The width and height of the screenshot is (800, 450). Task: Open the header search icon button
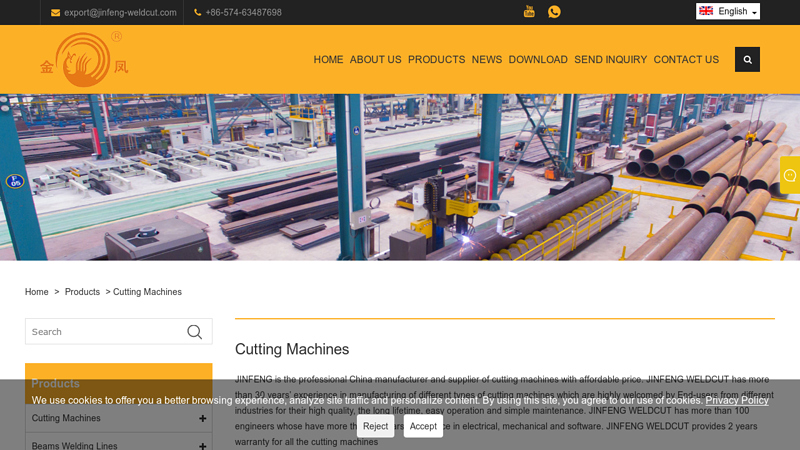click(747, 60)
